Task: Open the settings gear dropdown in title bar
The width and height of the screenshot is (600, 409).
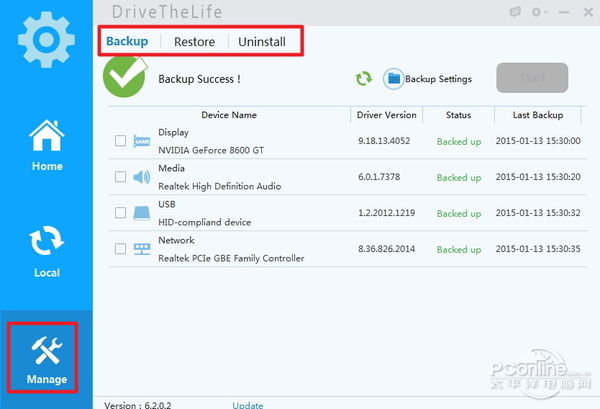Action: [x=539, y=12]
